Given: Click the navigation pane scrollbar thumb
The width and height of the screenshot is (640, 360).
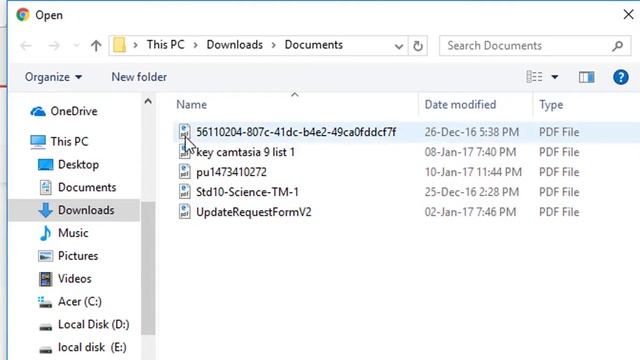Looking at the screenshot, I should point(148,268).
